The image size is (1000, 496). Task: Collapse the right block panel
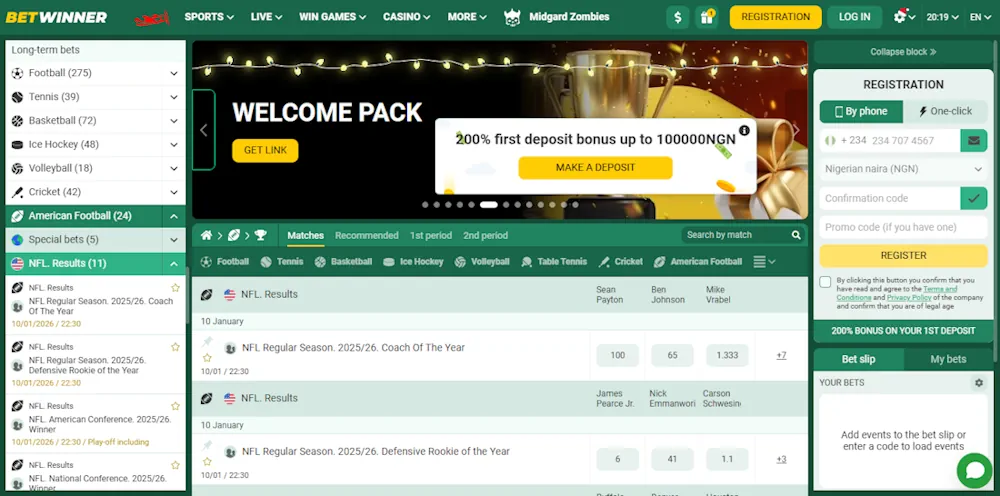click(903, 52)
